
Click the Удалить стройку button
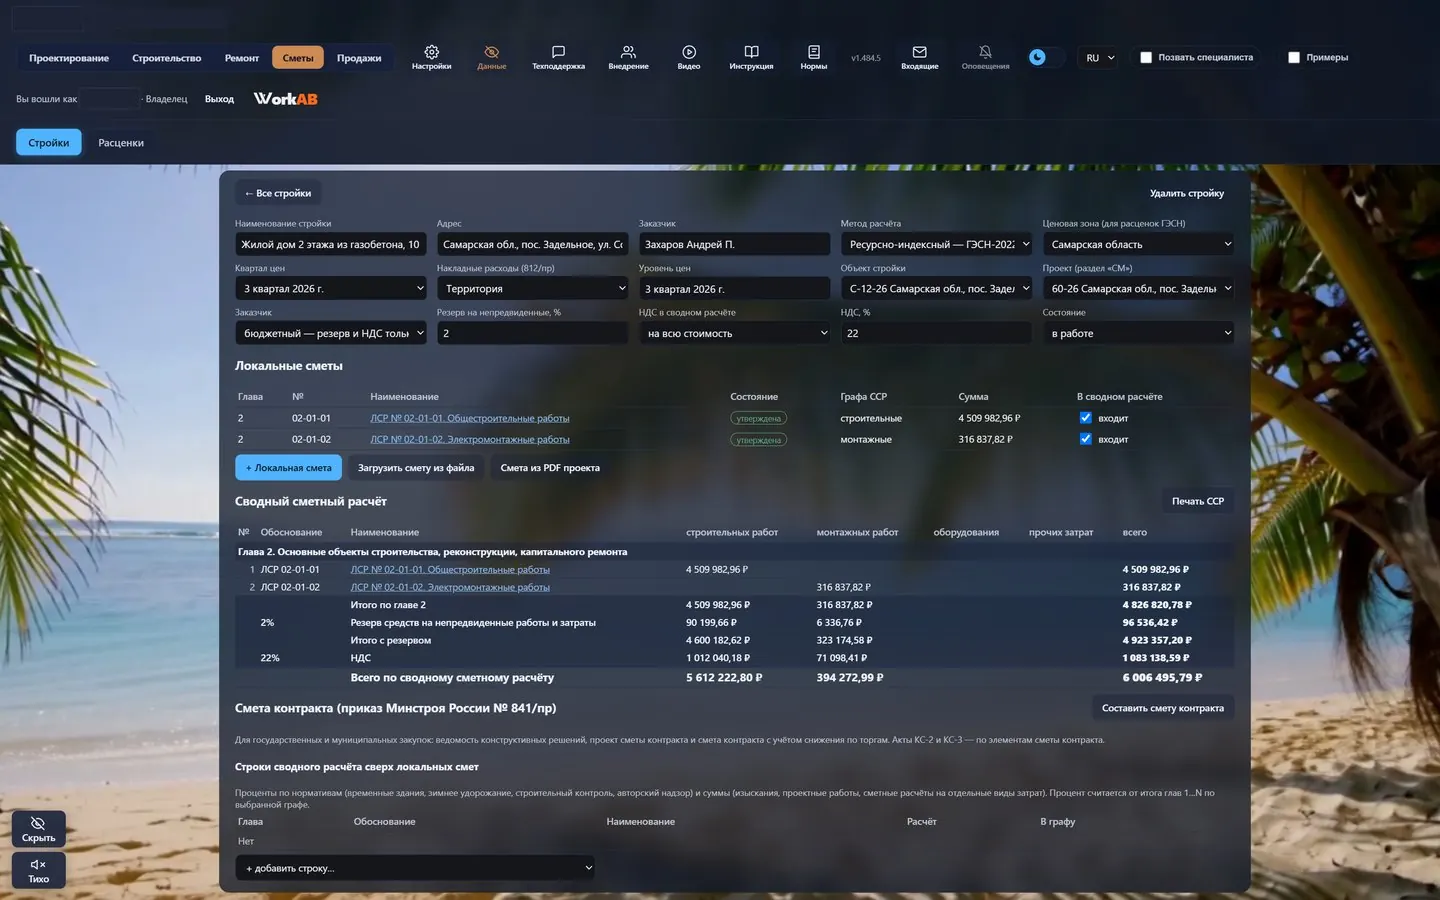[1187, 193]
